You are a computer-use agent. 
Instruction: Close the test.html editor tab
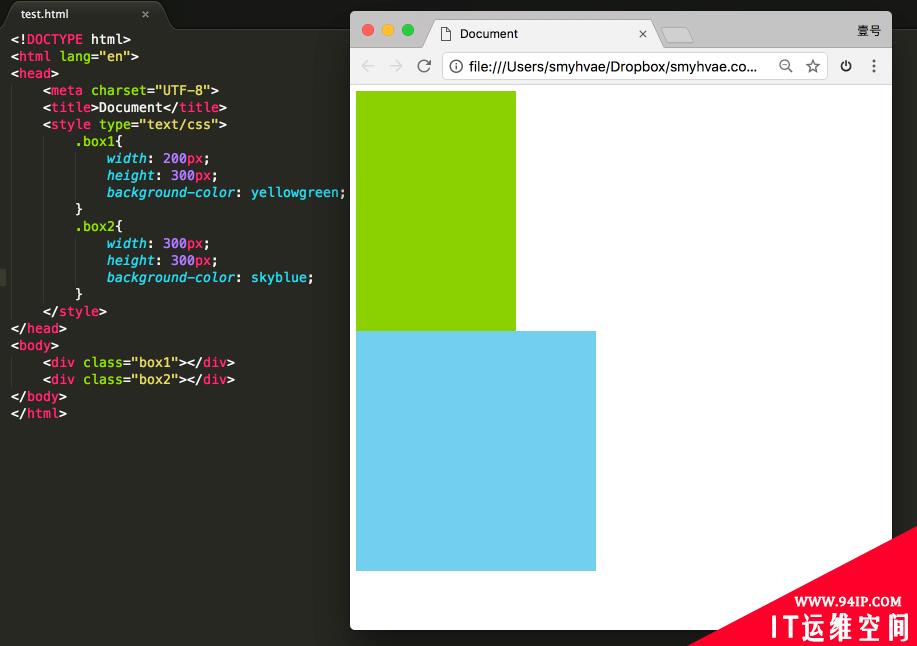pyautogui.click(x=145, y=14)
